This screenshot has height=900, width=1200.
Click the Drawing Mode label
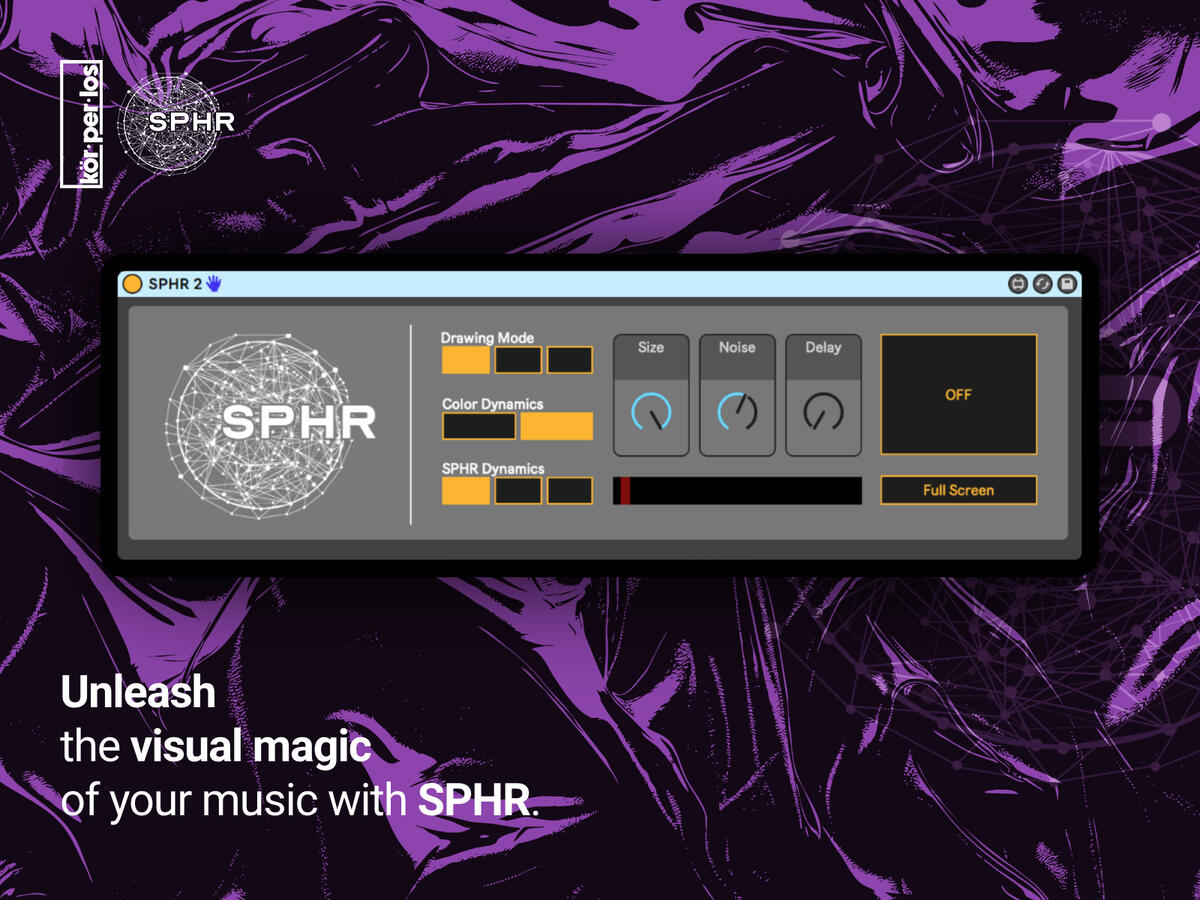(x=487, y=338)
